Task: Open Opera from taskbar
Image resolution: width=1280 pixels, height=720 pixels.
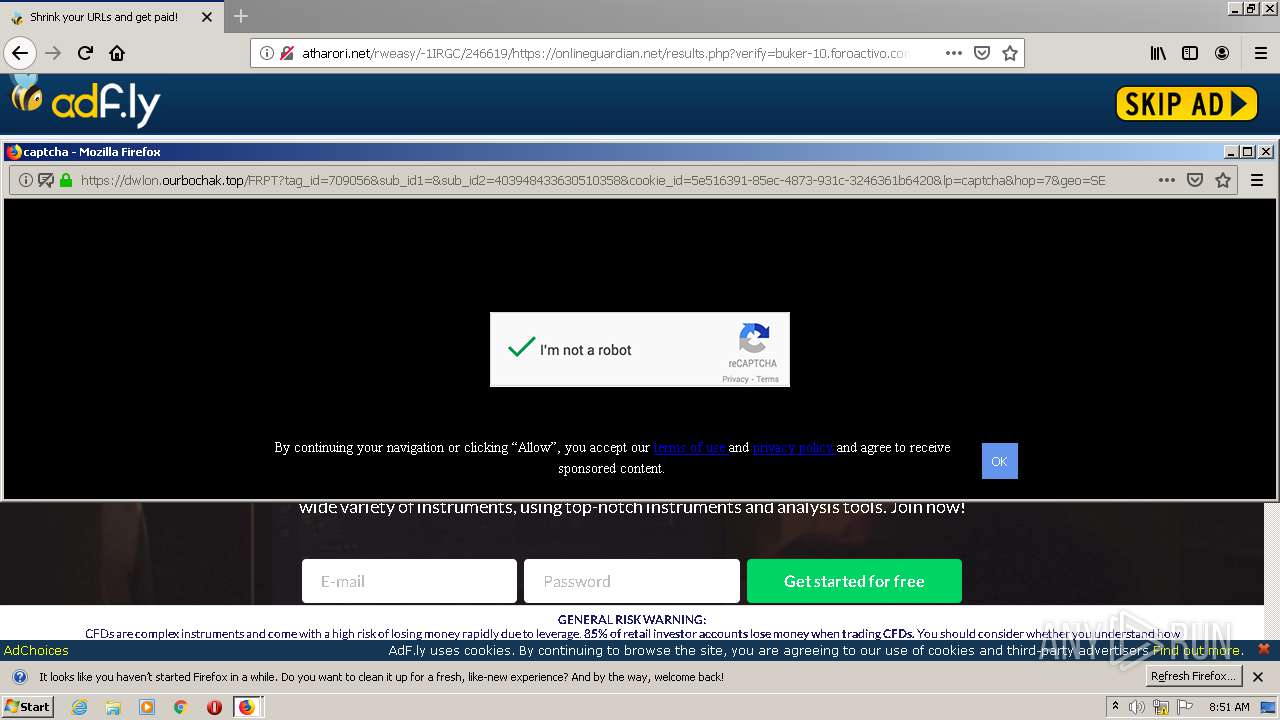Action: tap(214, 707)
